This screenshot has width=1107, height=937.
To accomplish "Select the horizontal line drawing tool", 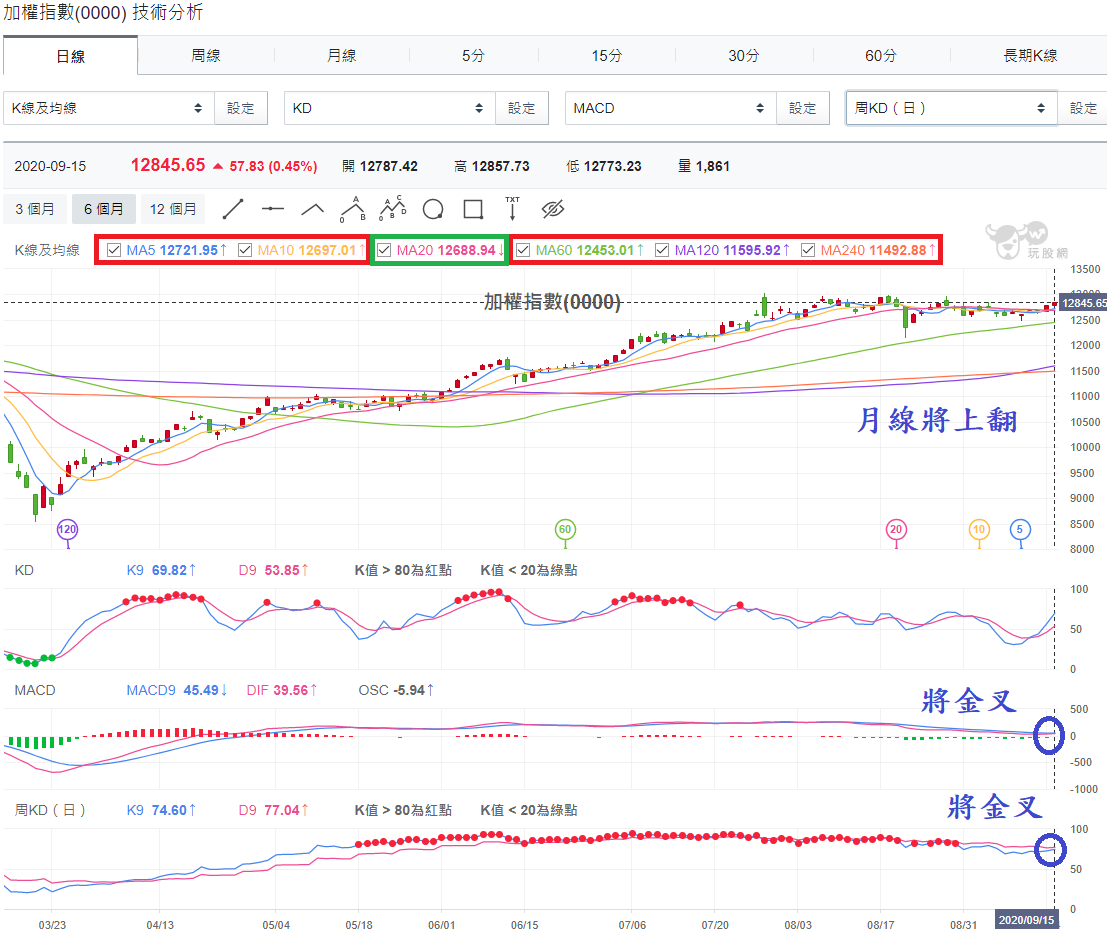I will click(273, 209).
